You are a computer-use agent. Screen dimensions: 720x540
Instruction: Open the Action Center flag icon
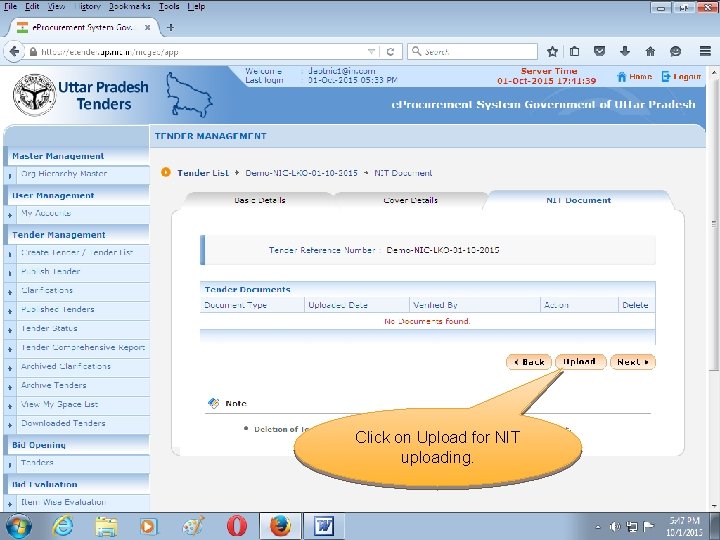[648, 526]
